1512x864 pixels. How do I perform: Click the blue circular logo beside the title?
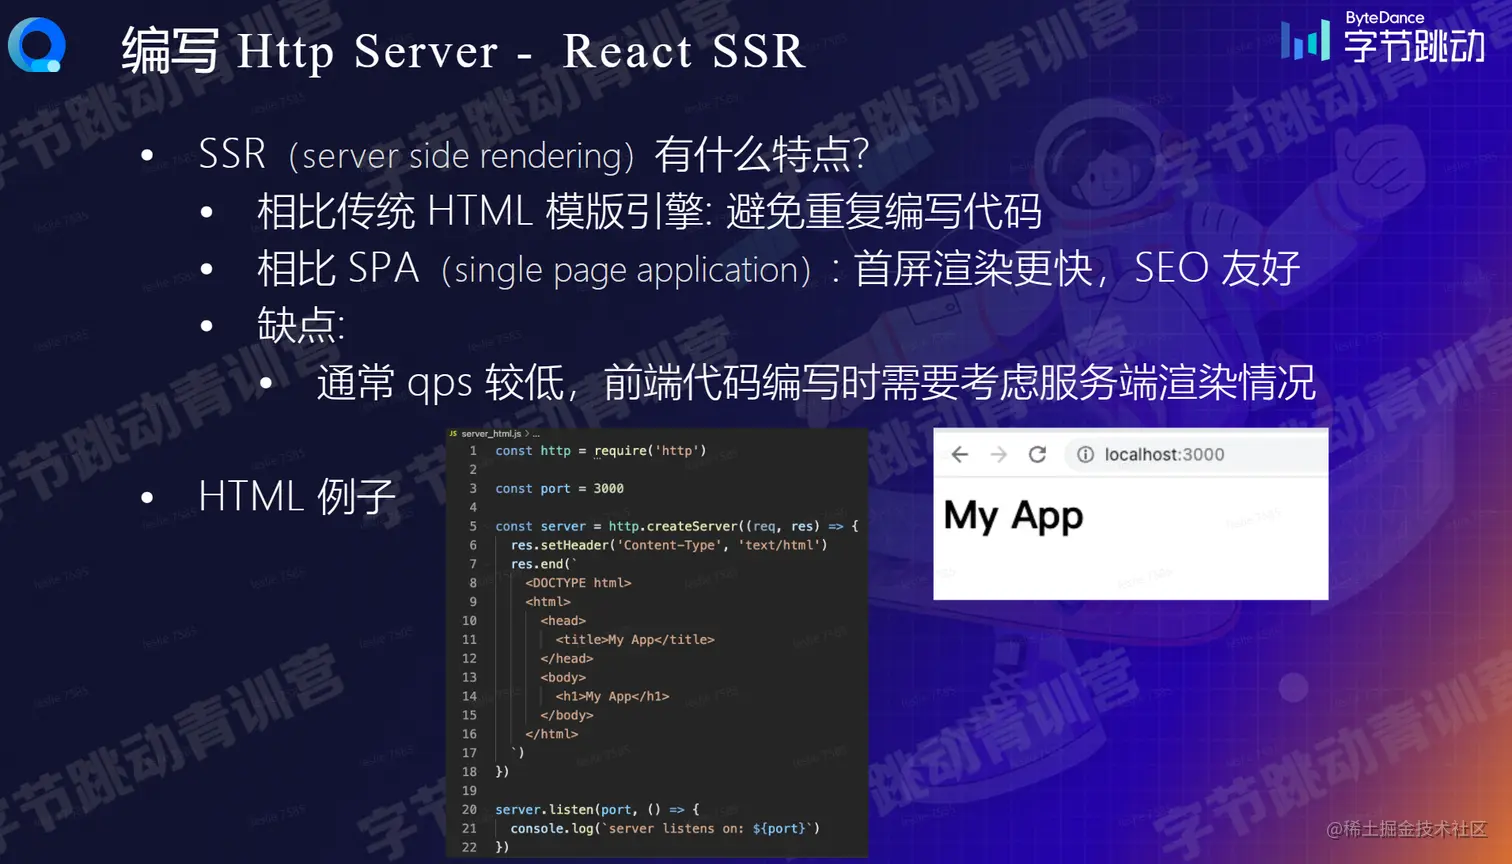37,45
